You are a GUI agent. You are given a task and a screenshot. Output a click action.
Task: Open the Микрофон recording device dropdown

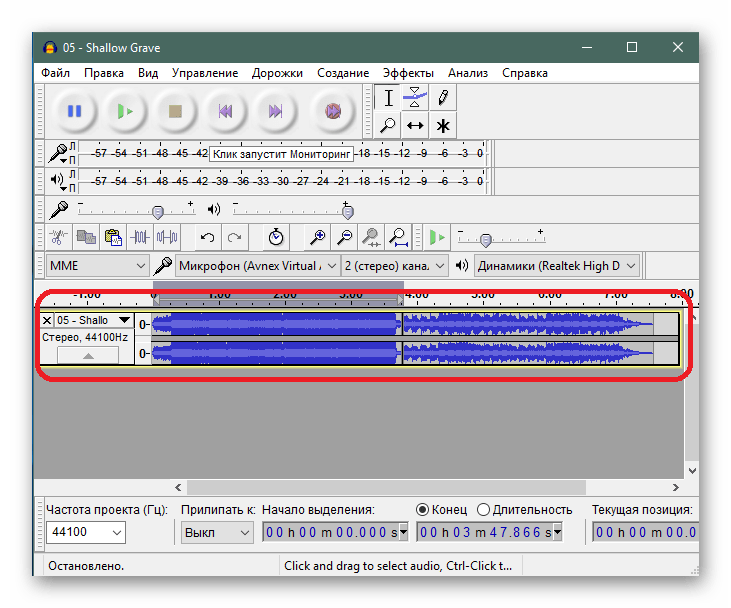258,266
